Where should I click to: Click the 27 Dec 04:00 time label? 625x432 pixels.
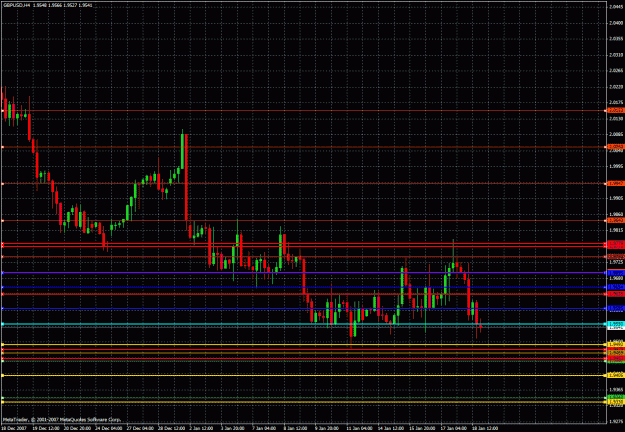140,428
